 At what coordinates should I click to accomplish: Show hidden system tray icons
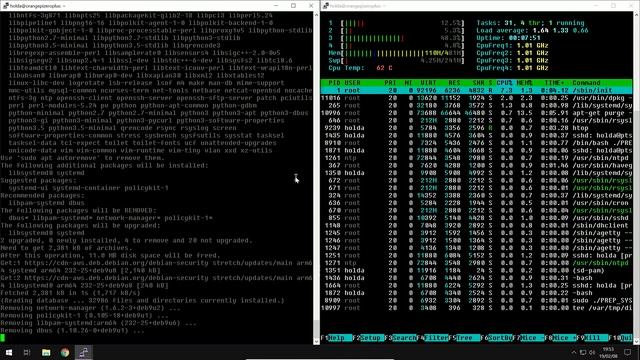point(574,352)
